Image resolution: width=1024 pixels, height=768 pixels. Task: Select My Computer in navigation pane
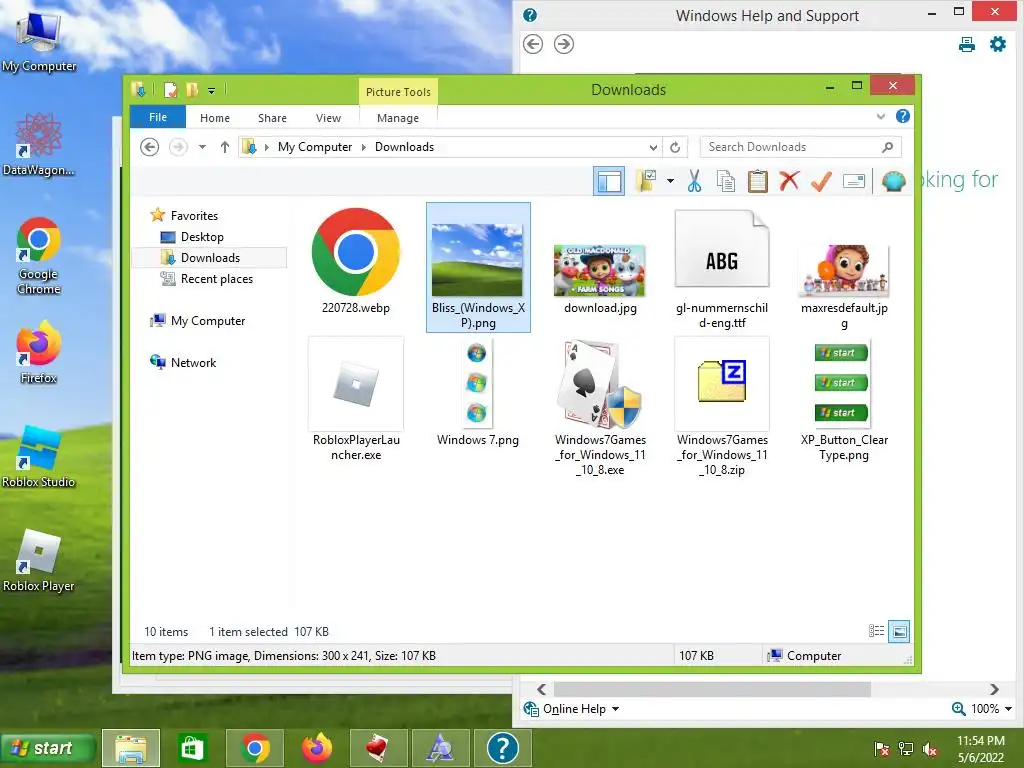click(208, 321)
